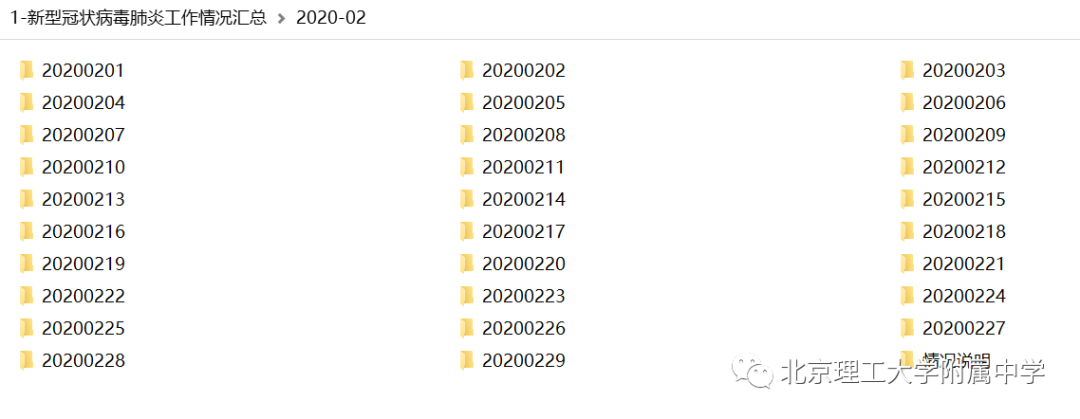Select the folder named 20200224
Viewport: 1080px width, 419px height.
click(953, 296)
